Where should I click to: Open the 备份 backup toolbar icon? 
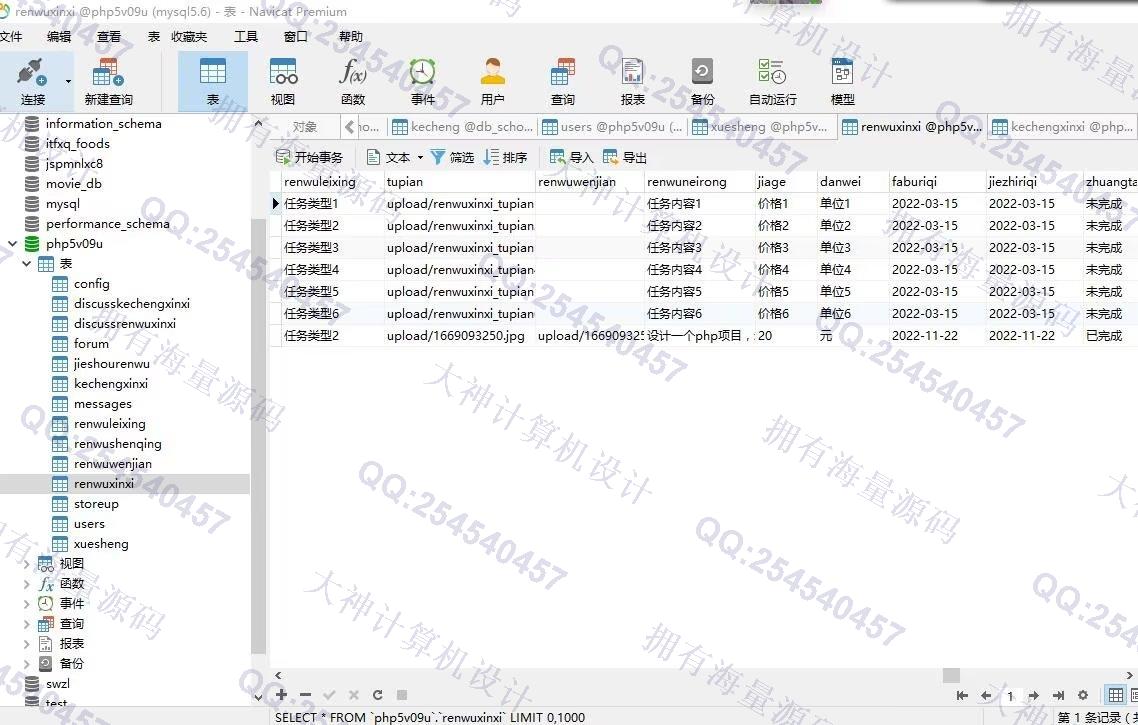[x=702, y=81]
